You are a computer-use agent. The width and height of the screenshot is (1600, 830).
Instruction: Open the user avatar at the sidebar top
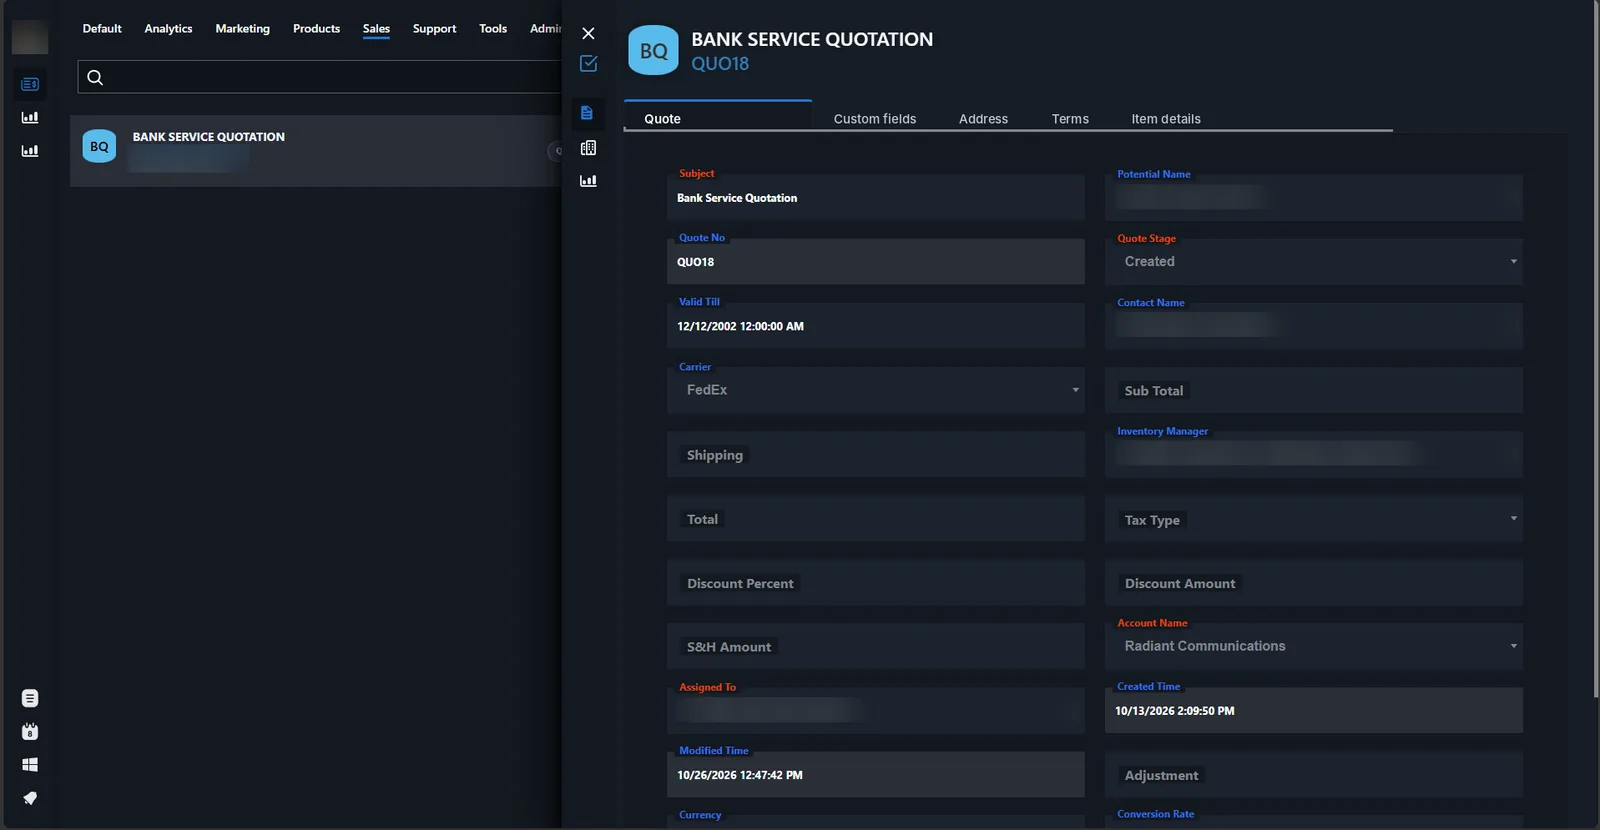click(x=30, y=37)
